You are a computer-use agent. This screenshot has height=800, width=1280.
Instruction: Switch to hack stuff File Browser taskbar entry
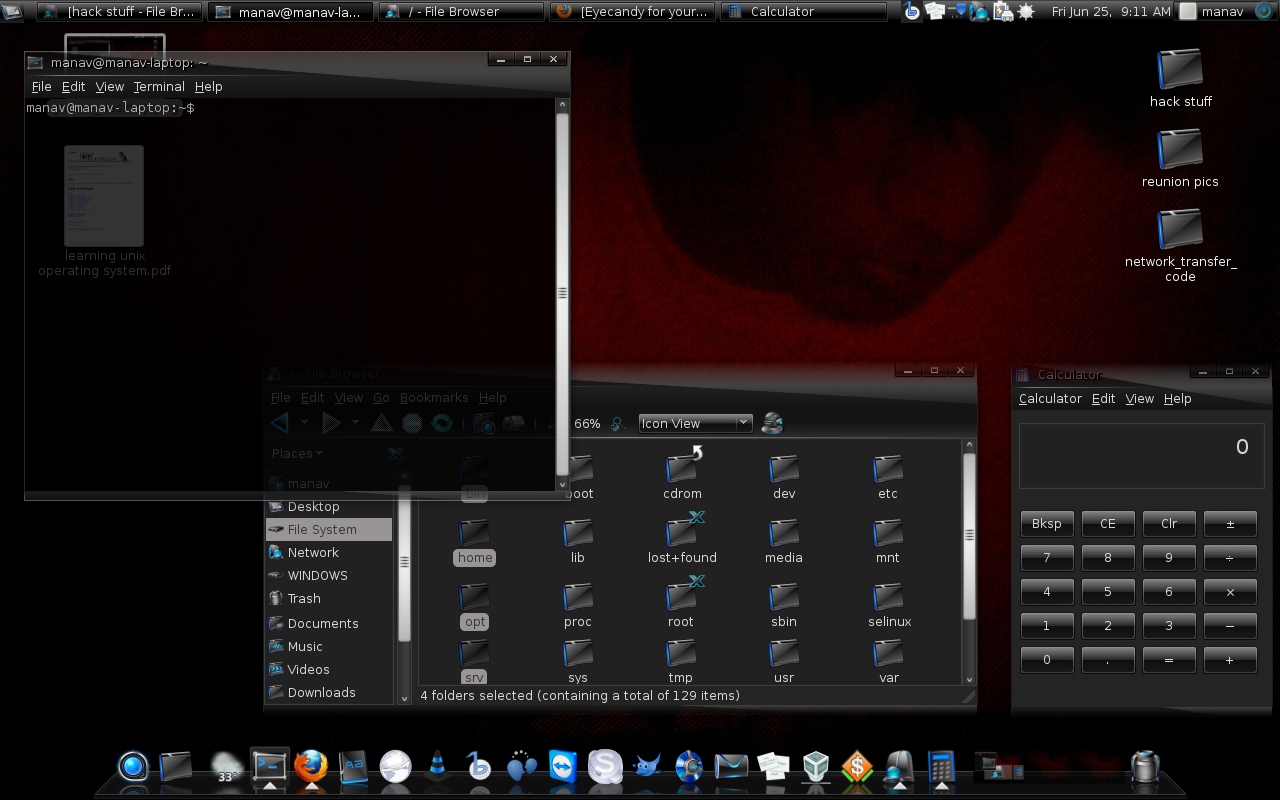click(119, 12)
